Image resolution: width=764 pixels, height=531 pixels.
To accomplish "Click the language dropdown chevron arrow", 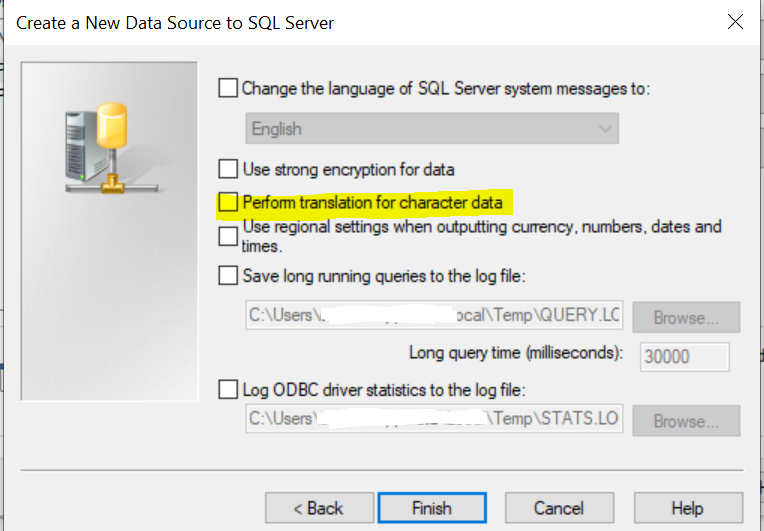I will pyautogui.click(x=605, y=129).
